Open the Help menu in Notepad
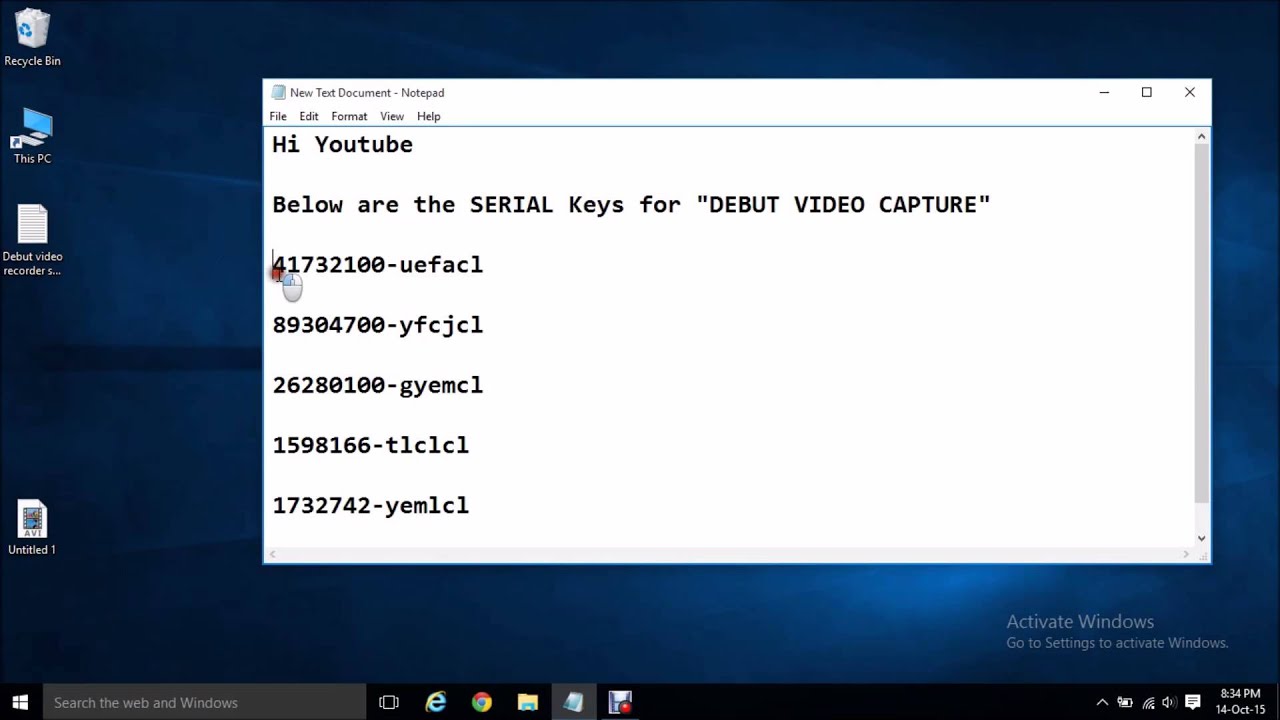 tap(429, 116)
